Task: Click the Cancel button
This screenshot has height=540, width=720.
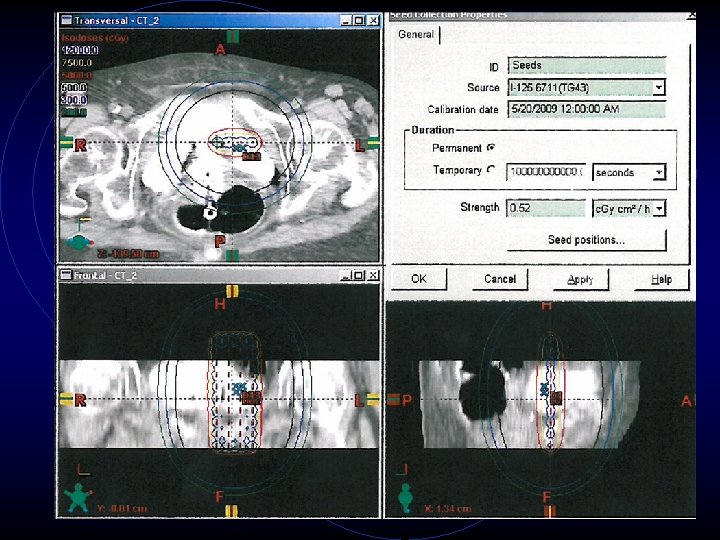Action: click(500, 279)
